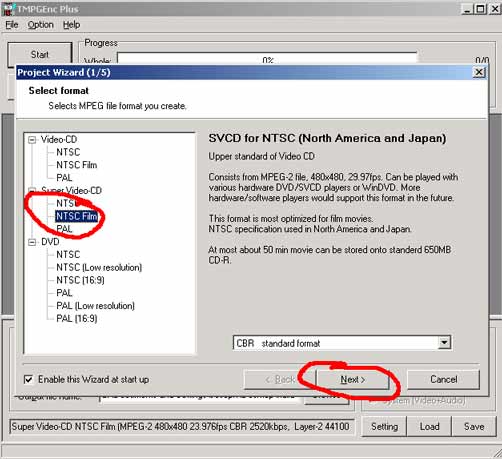Image resolution: width=502 pixels, height=459 pixels.
Task: Select NTSC Film under Video-CD
Action: [77, 165]
